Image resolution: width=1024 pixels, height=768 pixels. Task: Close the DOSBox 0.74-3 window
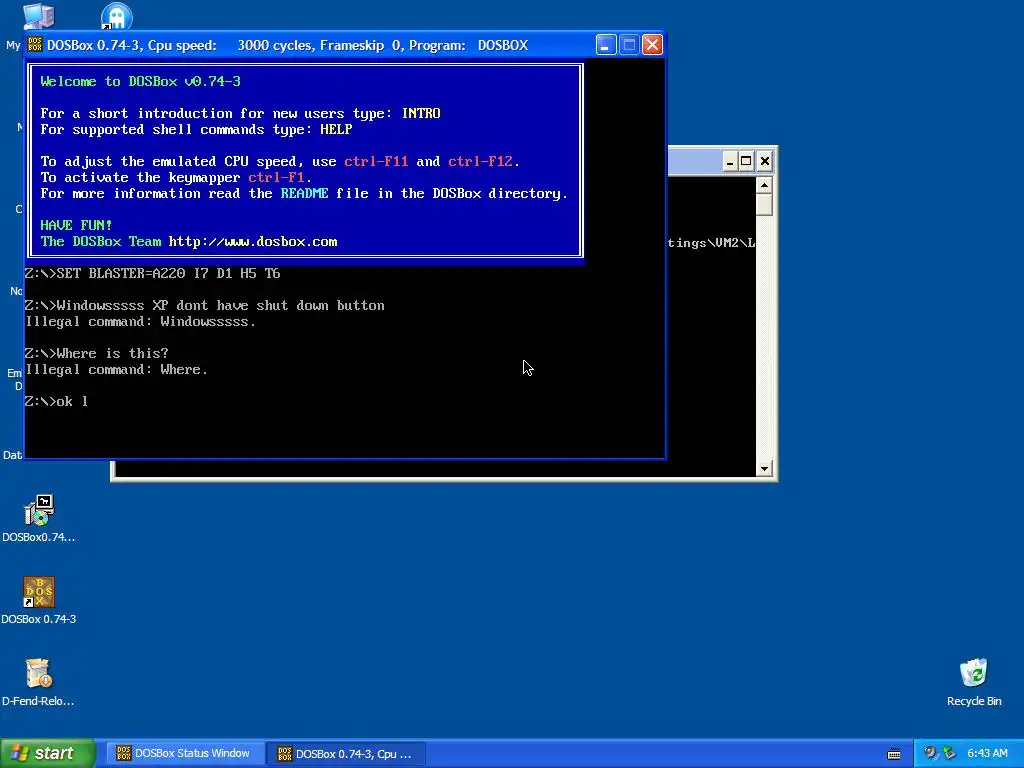tap(652, 45)
